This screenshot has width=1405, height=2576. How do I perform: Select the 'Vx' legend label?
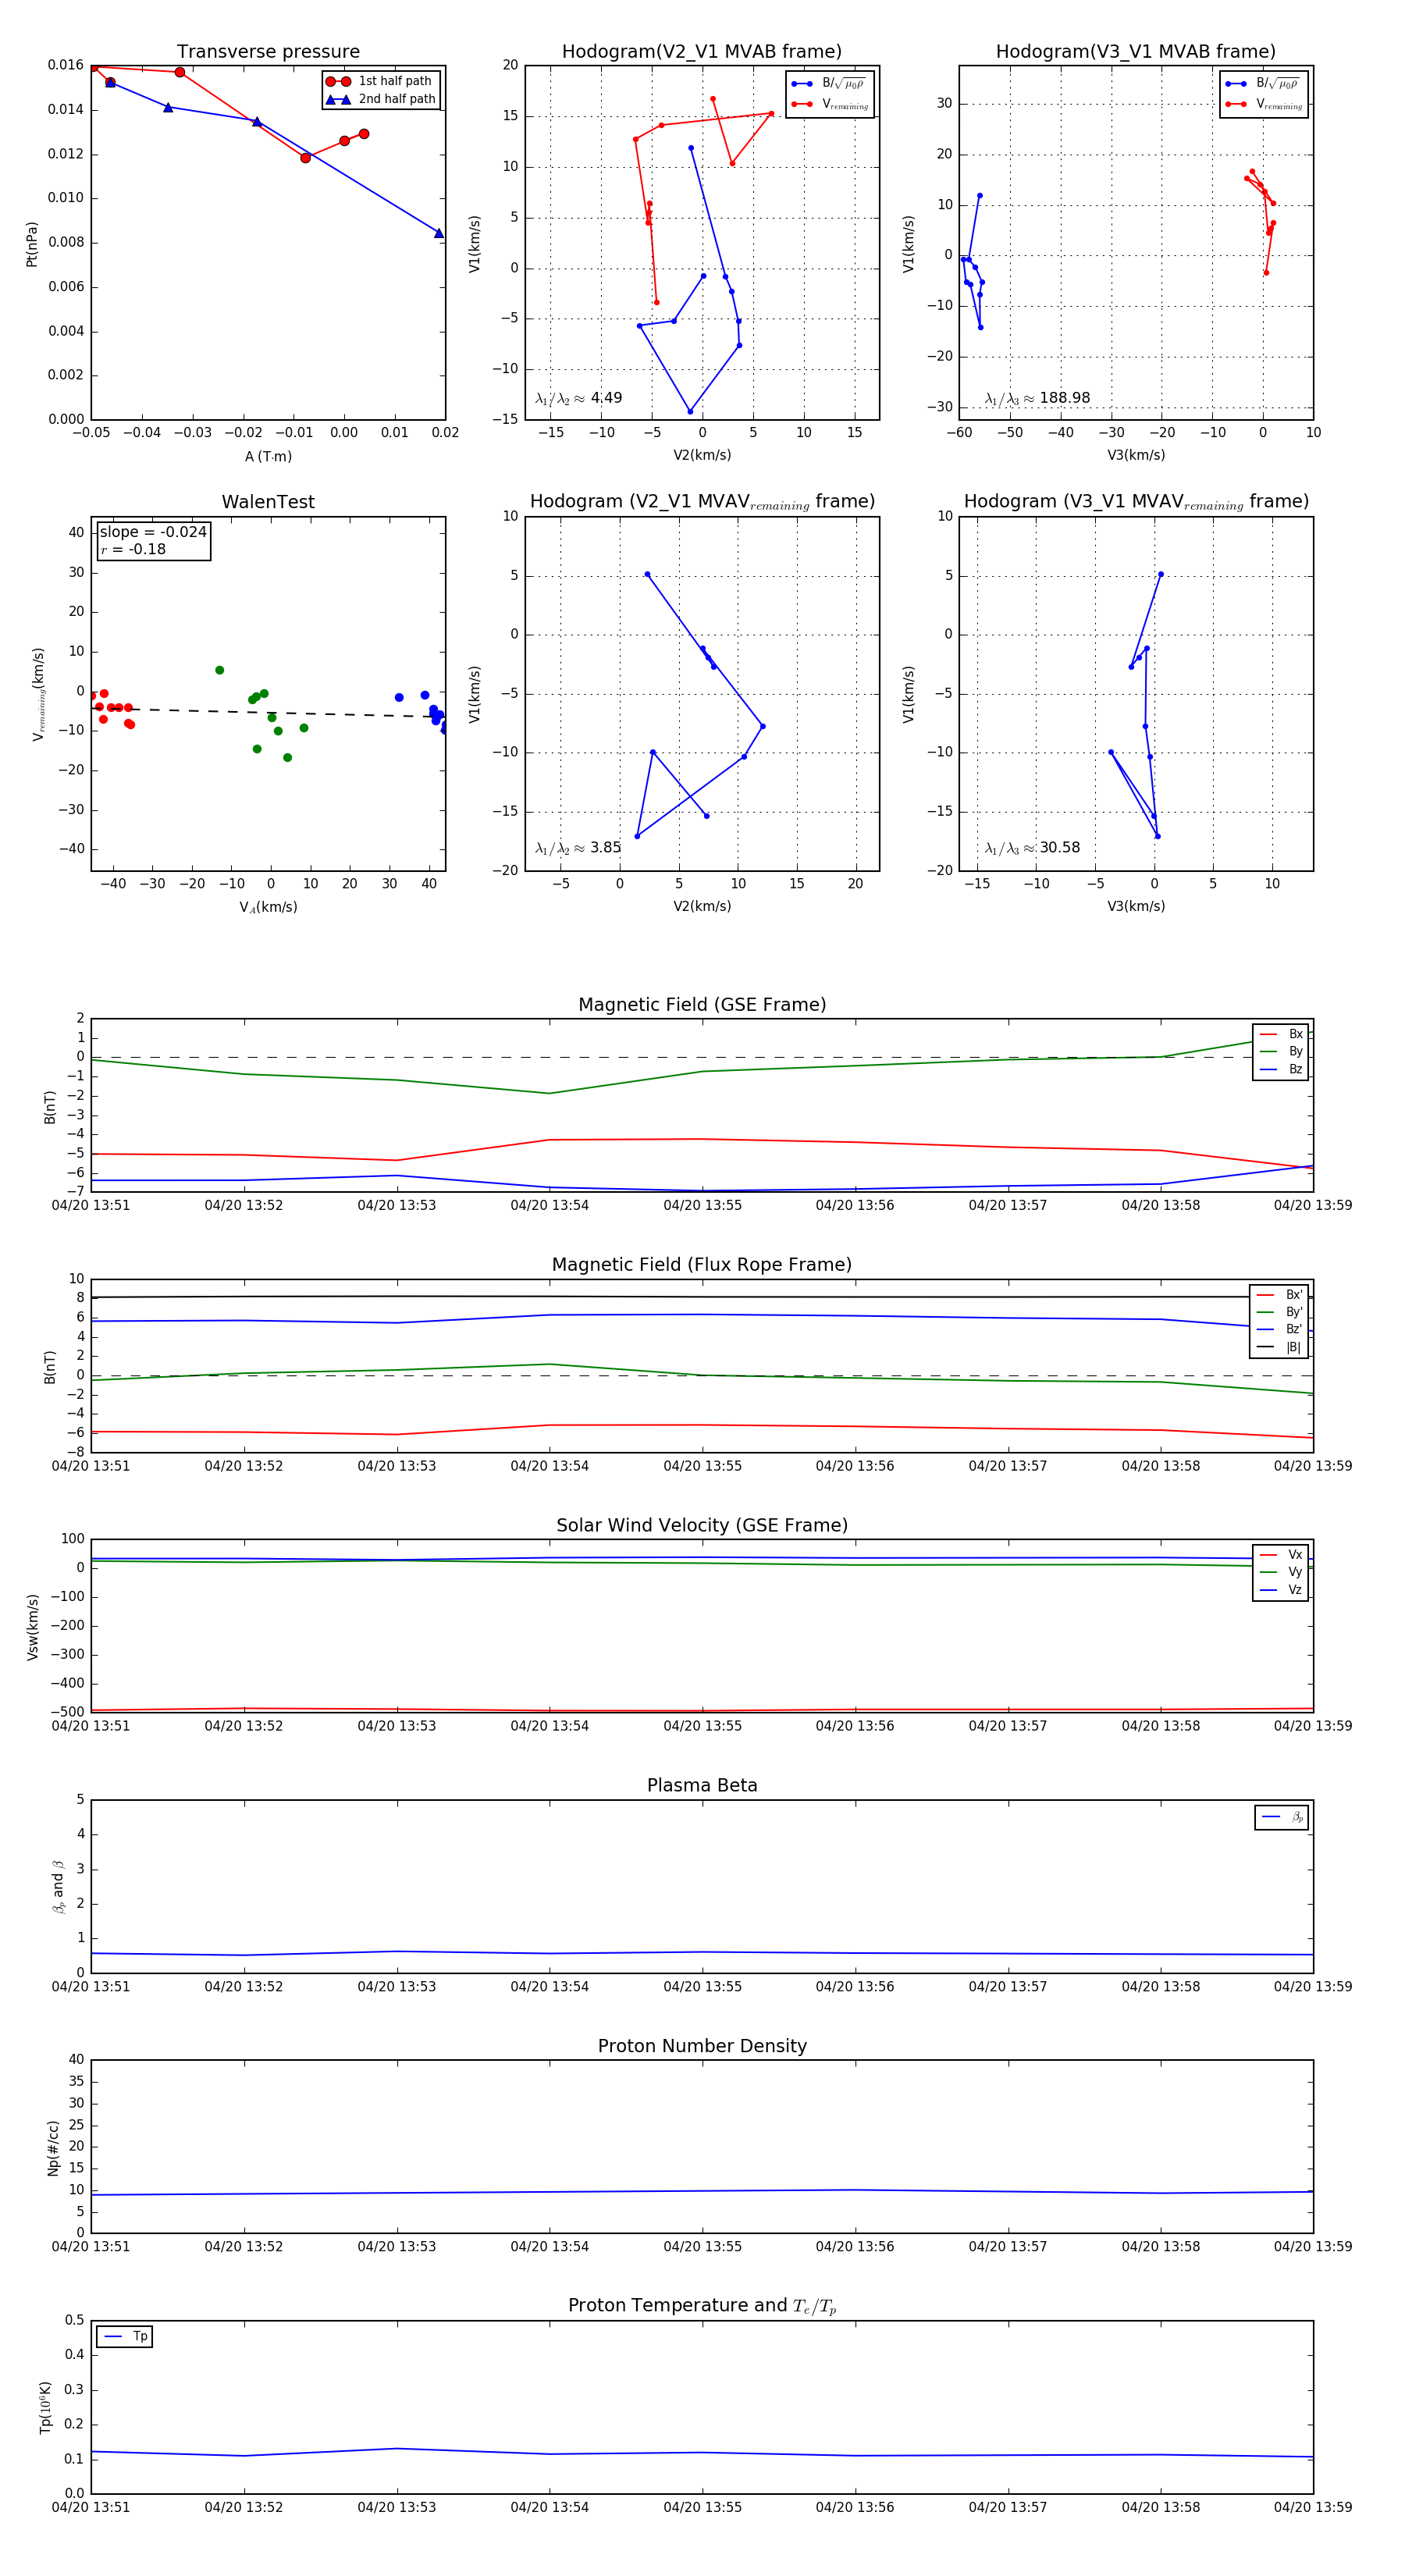click(x=1295, y=1555)
